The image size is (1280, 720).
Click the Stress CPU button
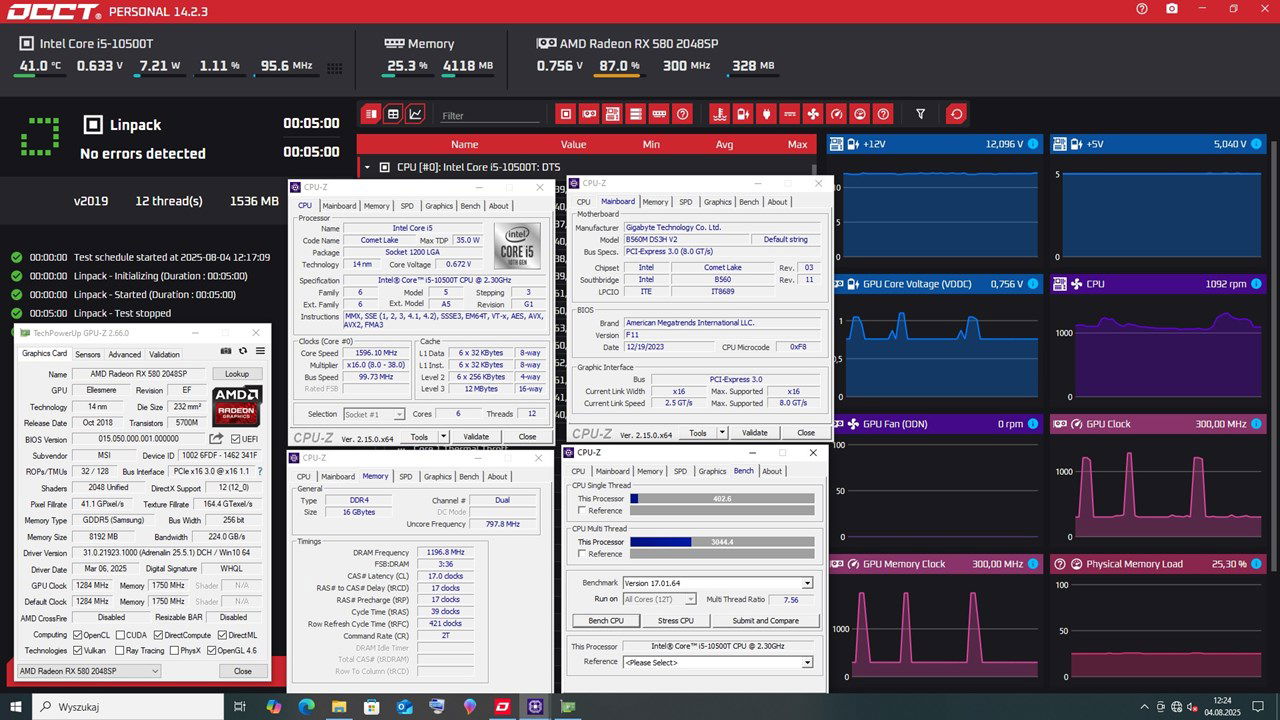pos(675,621)
